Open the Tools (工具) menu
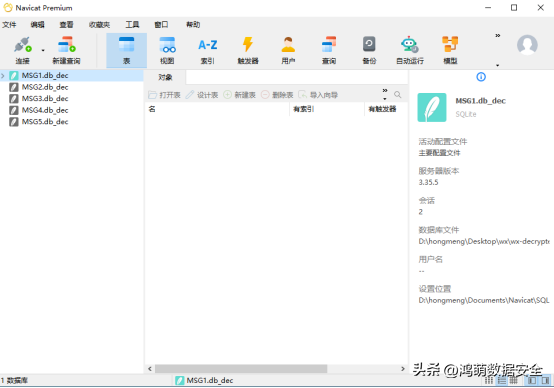554x388 pixels. tap(132, 25)
